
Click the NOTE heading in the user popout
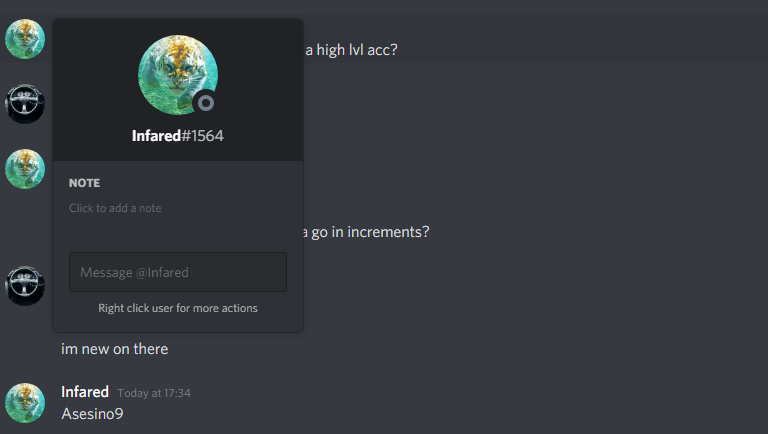84,183
